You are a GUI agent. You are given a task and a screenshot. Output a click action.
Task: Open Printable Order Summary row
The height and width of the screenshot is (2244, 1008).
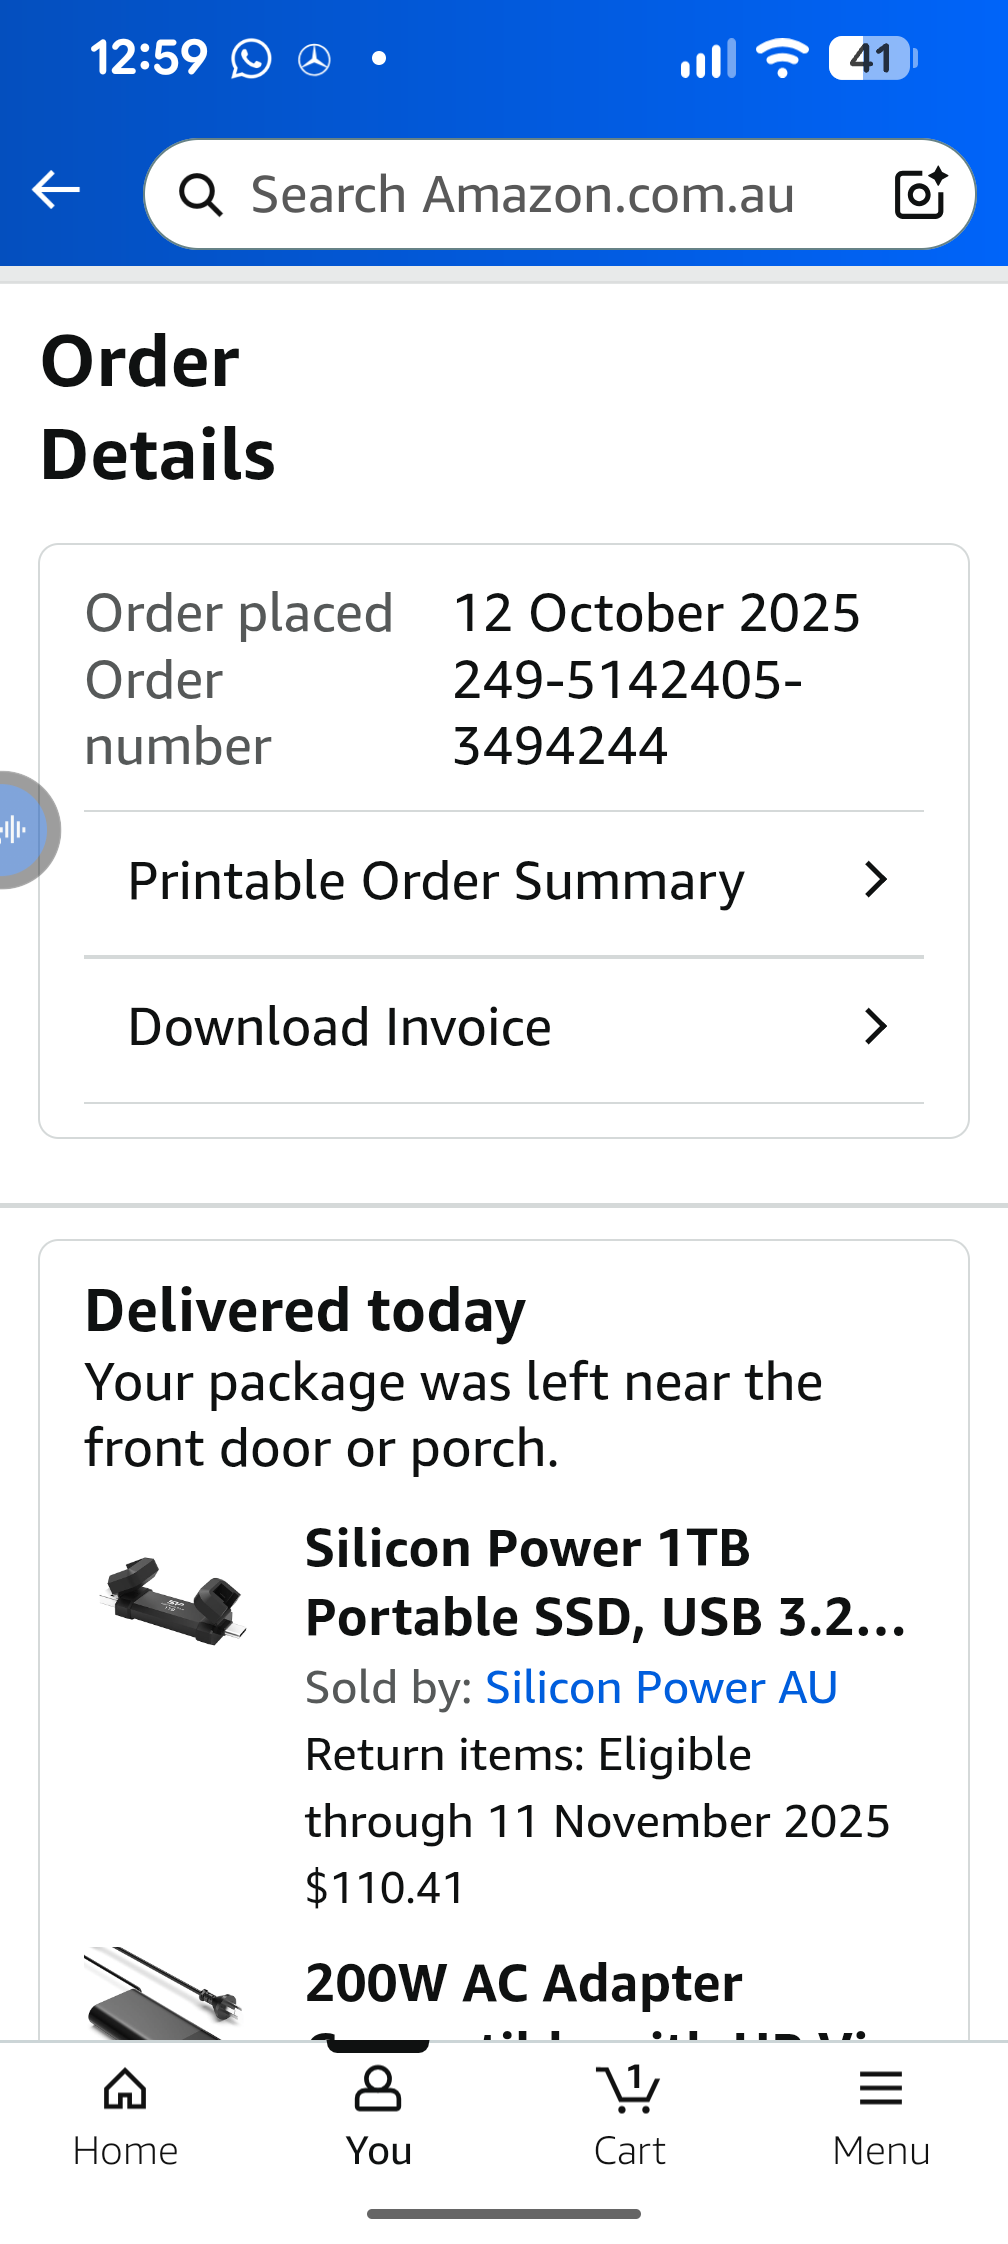click(436, 882)
